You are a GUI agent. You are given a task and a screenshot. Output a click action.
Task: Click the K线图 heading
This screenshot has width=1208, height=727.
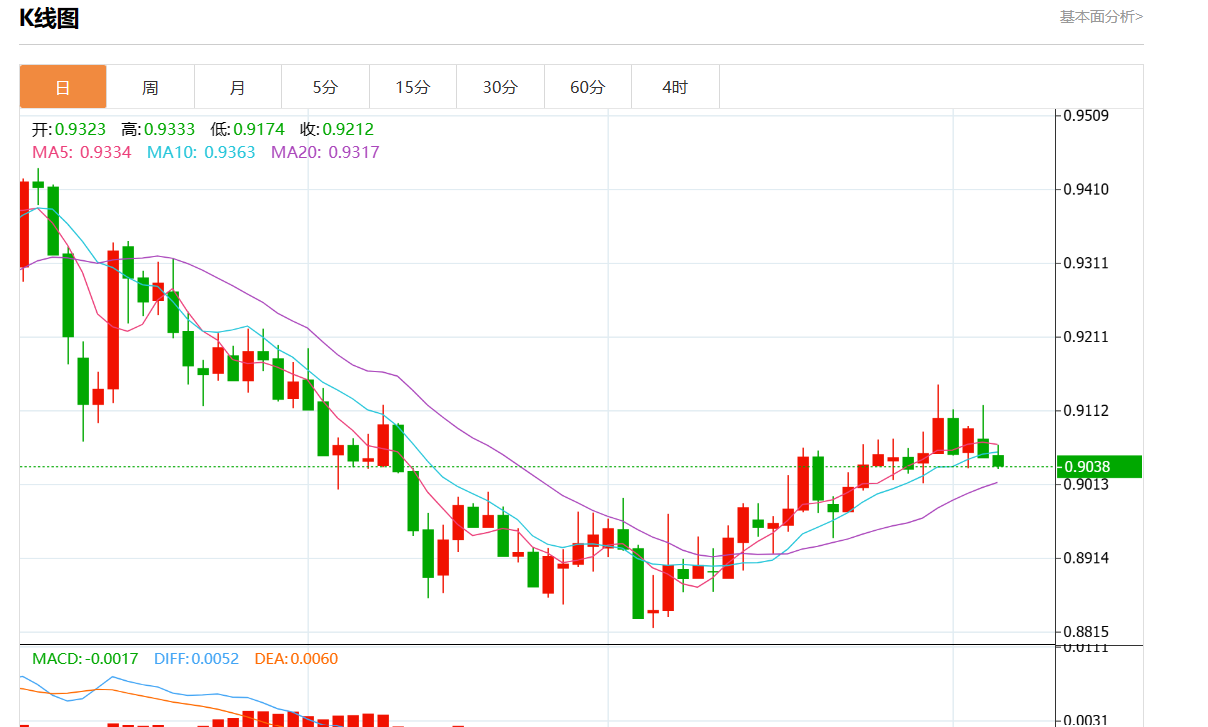tap(49, 18)
